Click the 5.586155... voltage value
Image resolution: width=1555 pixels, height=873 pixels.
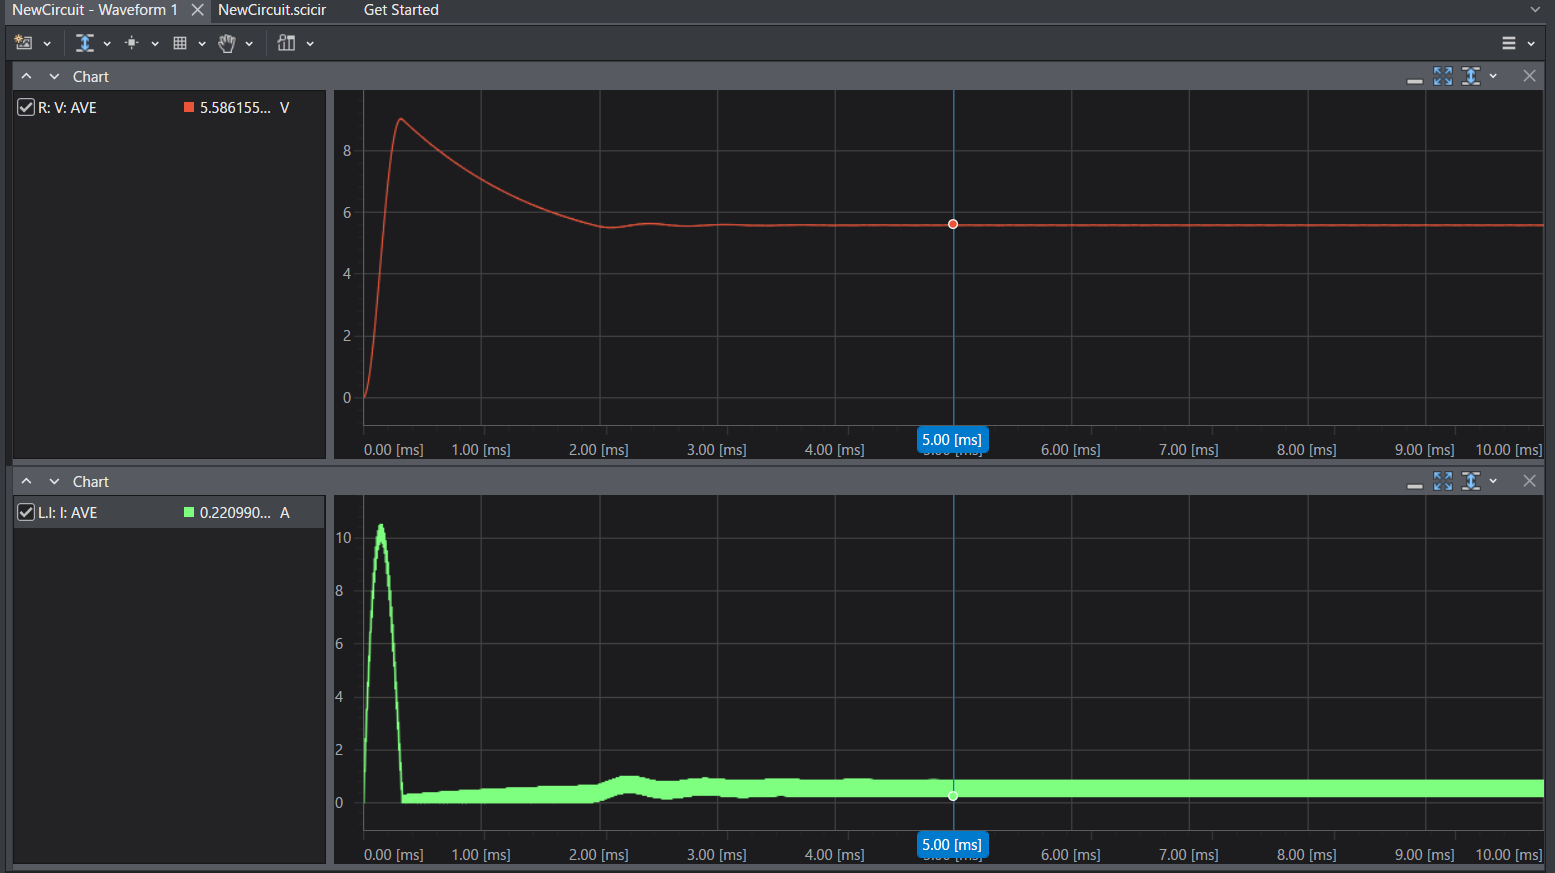coord(235,108)
